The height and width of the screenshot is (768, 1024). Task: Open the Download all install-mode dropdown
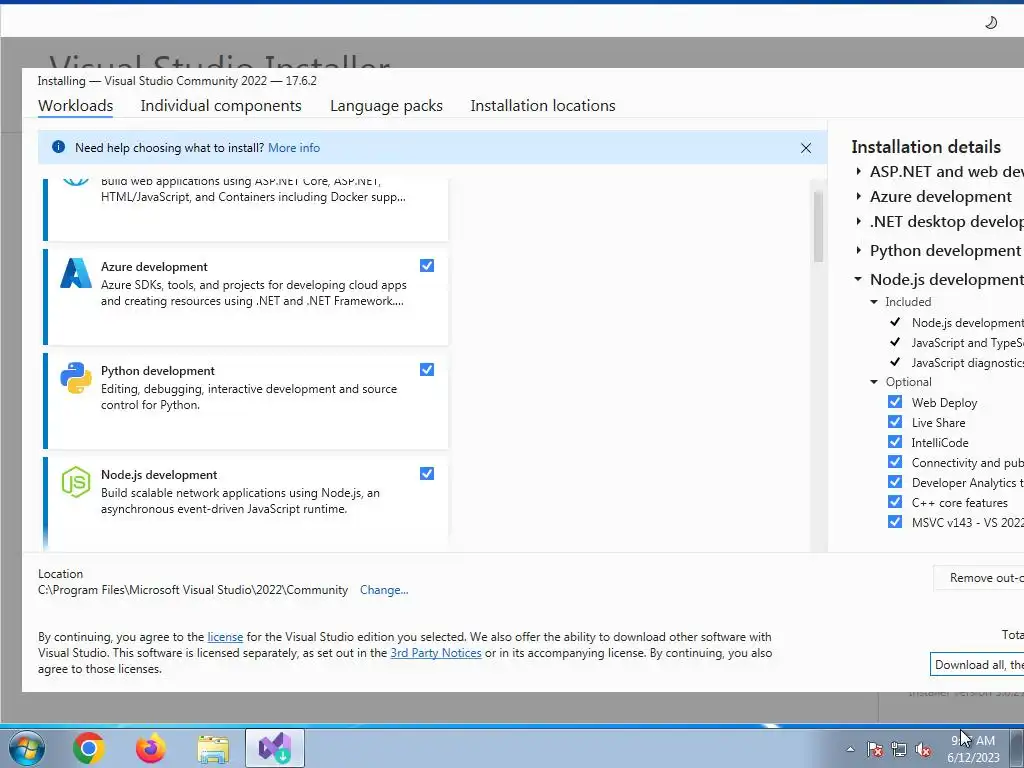pyautogui.click(x=977, y=664)
